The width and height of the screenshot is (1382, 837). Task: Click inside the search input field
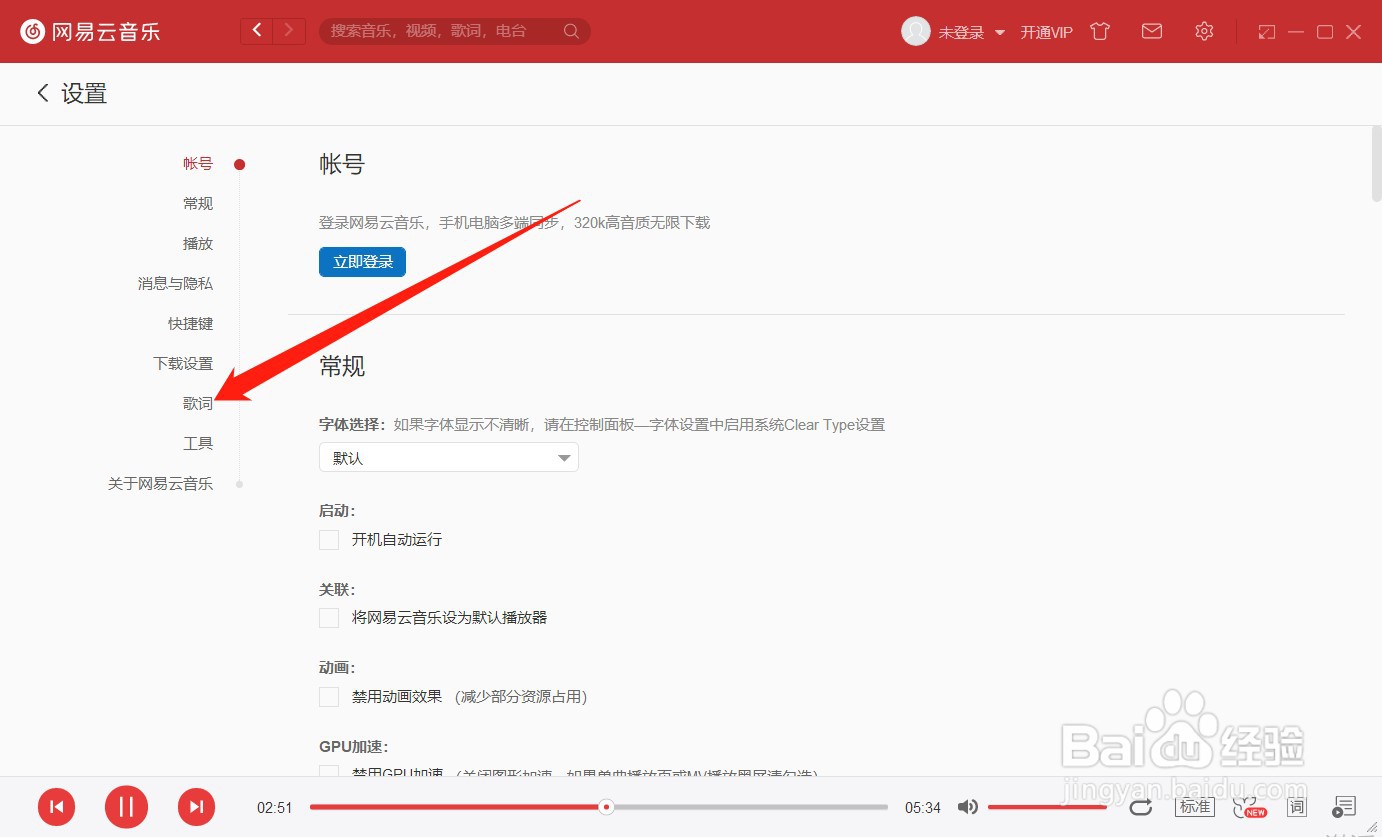440,30
